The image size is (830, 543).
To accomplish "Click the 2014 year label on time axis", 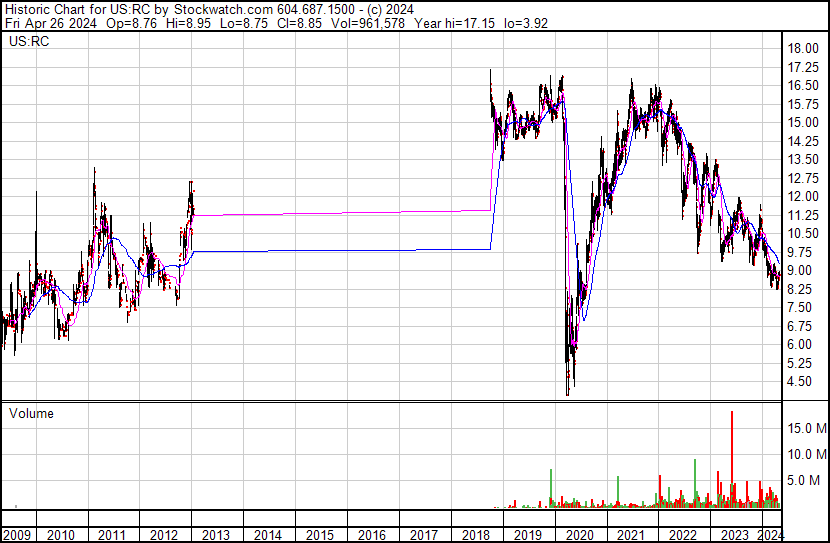I will tap(268, 535).
